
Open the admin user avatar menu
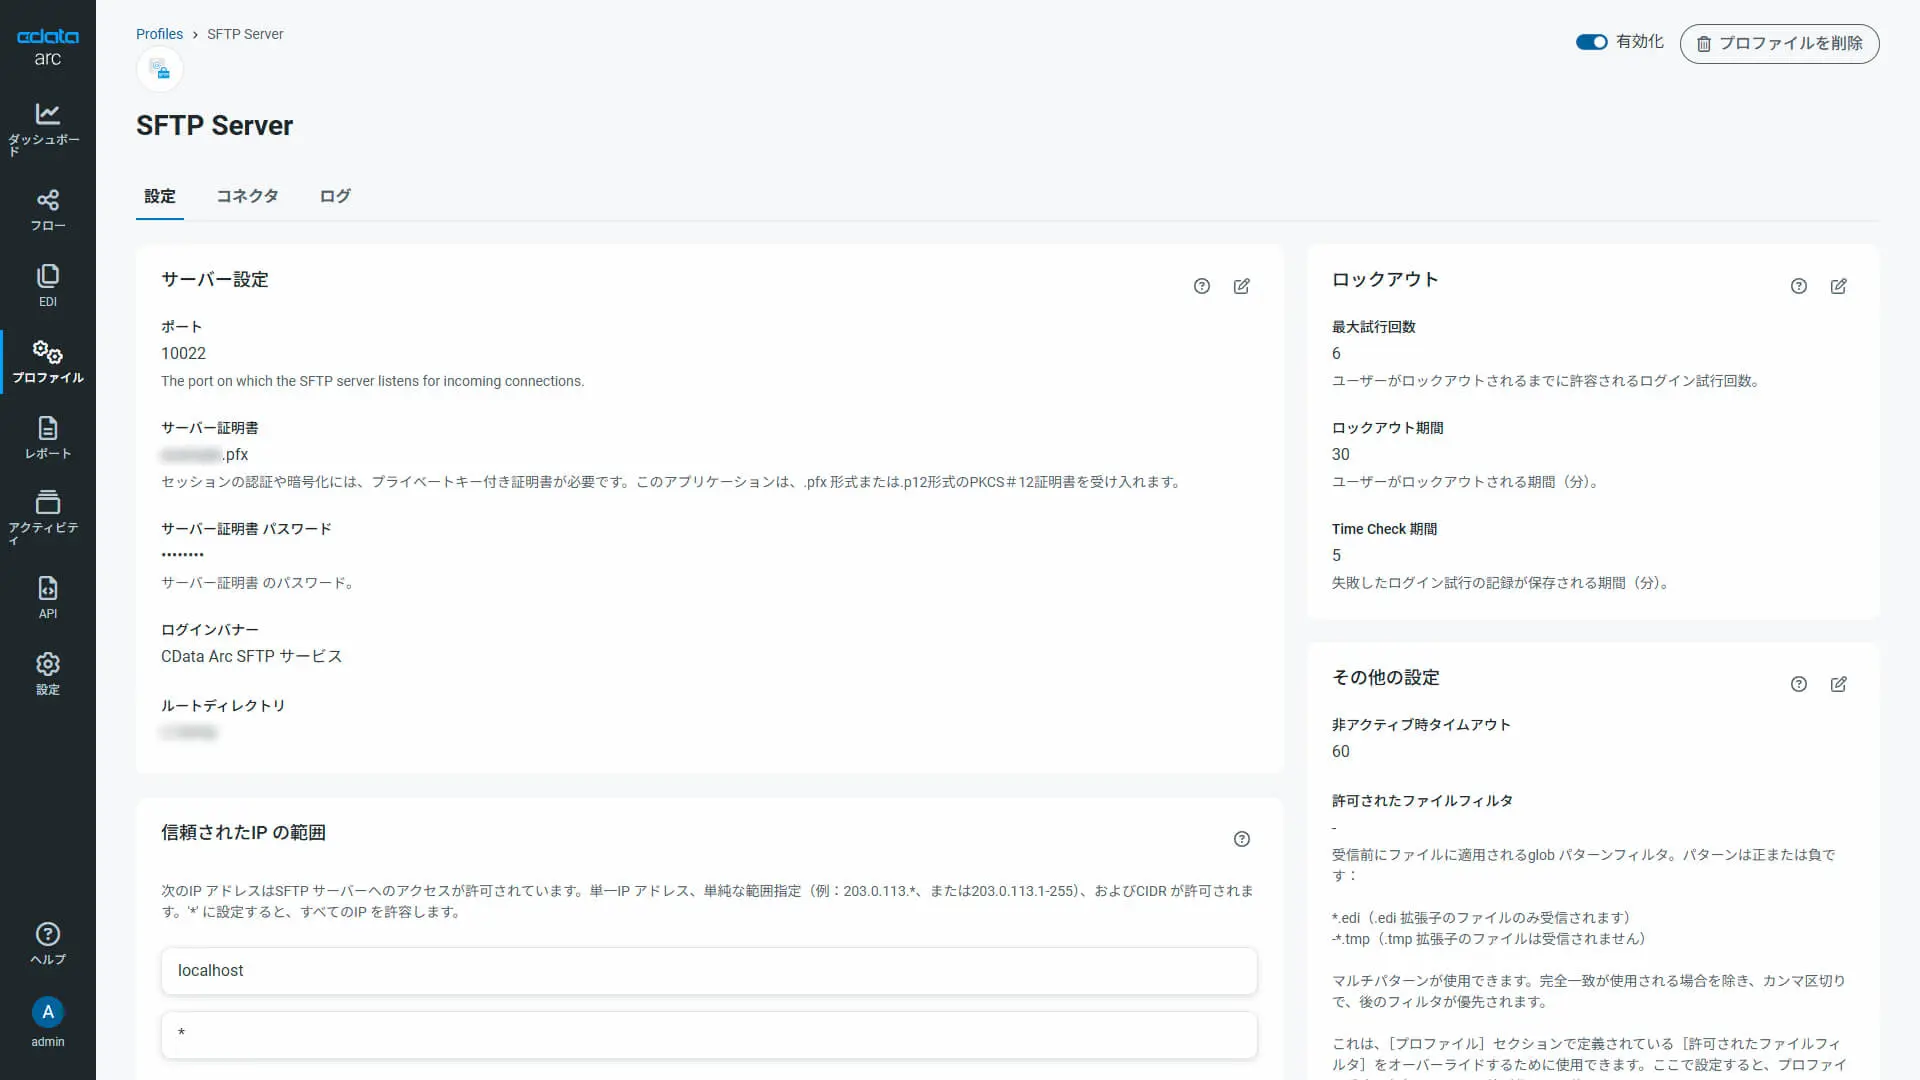pos(47,1012)
